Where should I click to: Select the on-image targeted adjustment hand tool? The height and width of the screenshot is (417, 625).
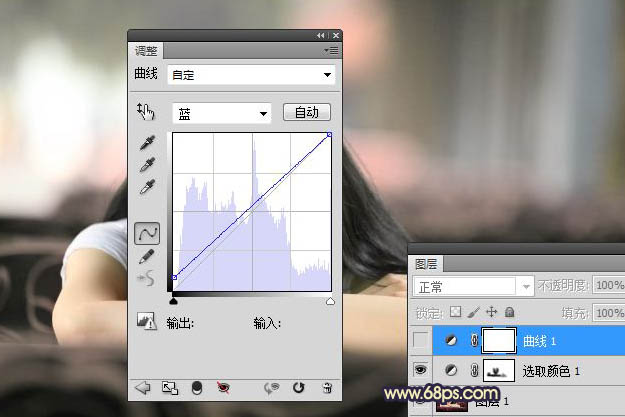point(146,112)
